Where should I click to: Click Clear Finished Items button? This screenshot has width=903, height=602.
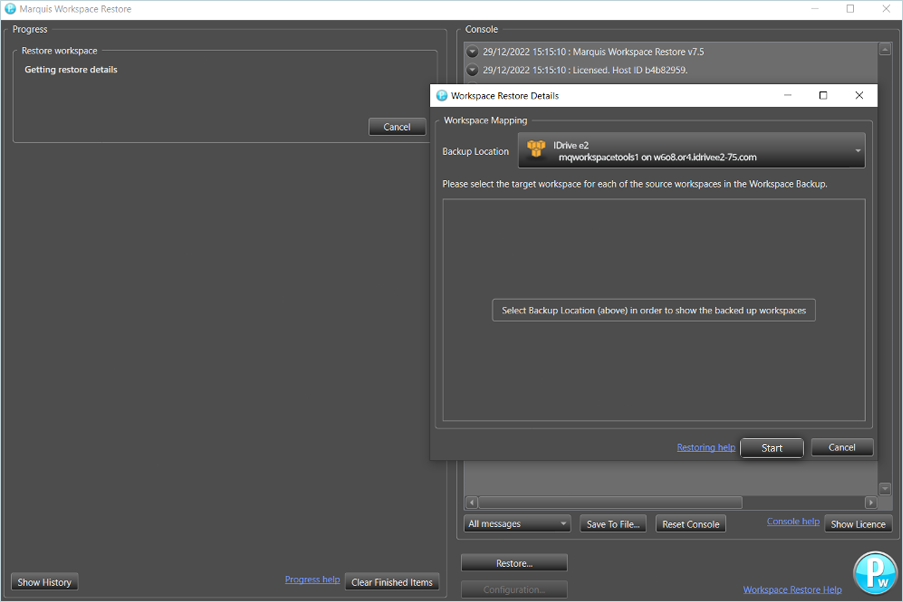click(392, 582)
